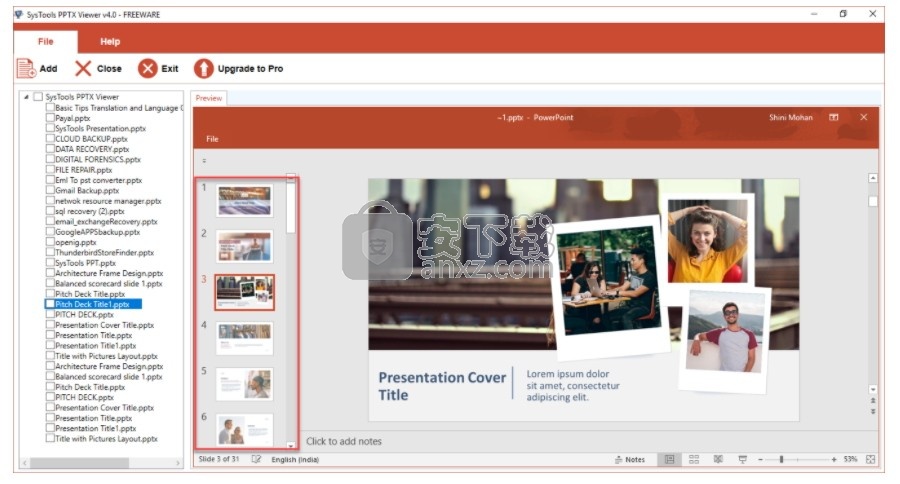900x484 pixels.
Task: Select netwok resource manager.pptx file
Action: point(108,200)
